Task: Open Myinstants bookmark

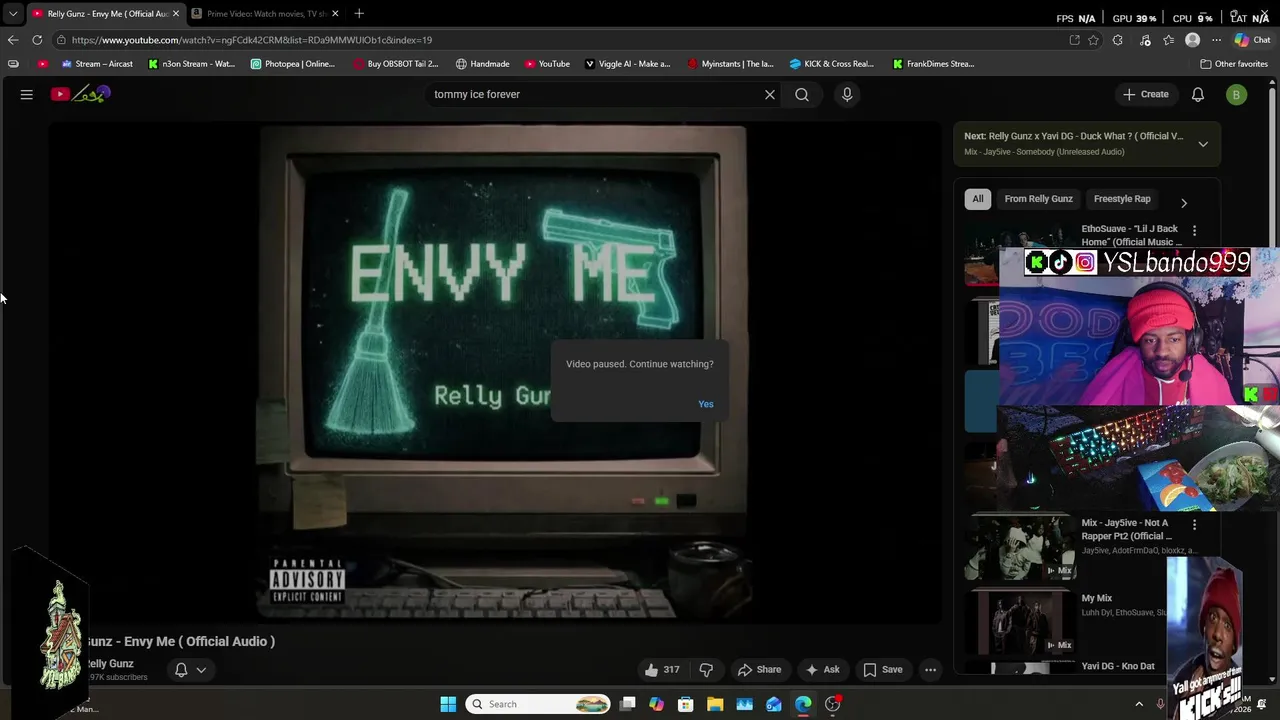Action: tap(731, 64)
